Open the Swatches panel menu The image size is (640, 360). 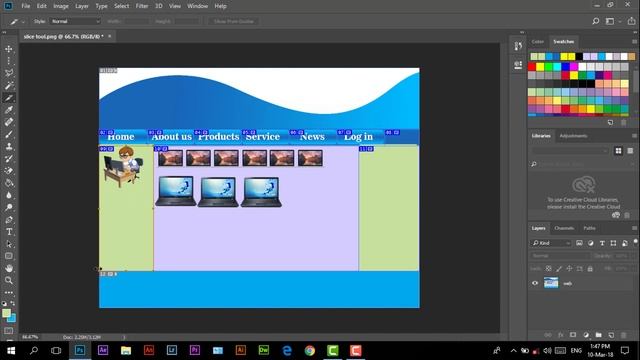click(x=634, y=42)
